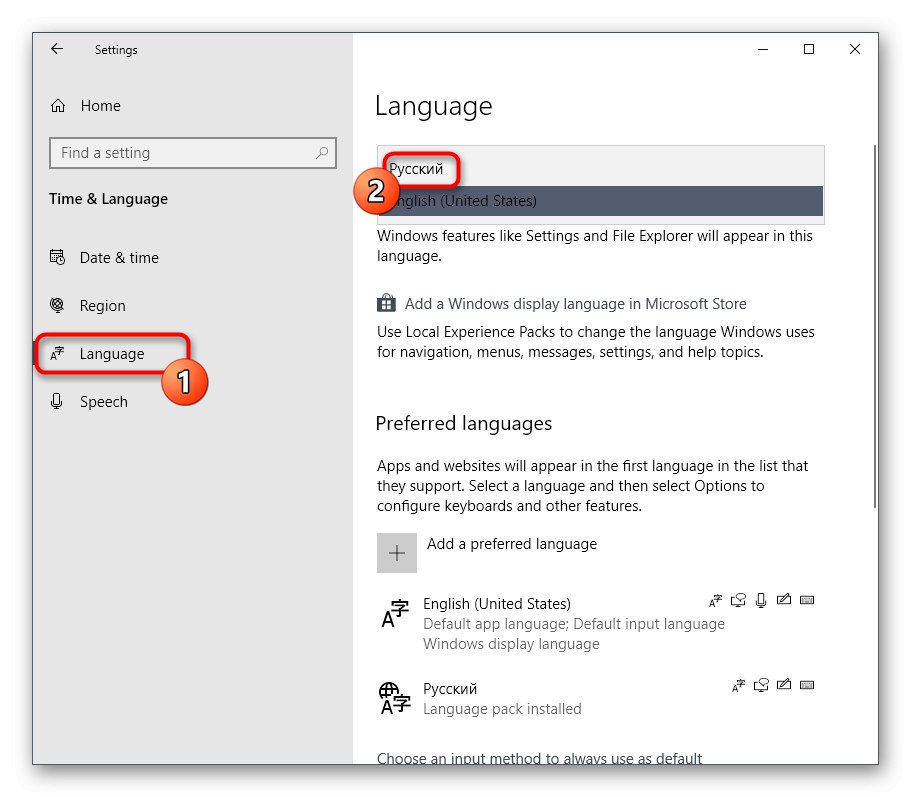Select Русский preferred language entry
Screen dimensions: 911x797
[x=596, y=698]
